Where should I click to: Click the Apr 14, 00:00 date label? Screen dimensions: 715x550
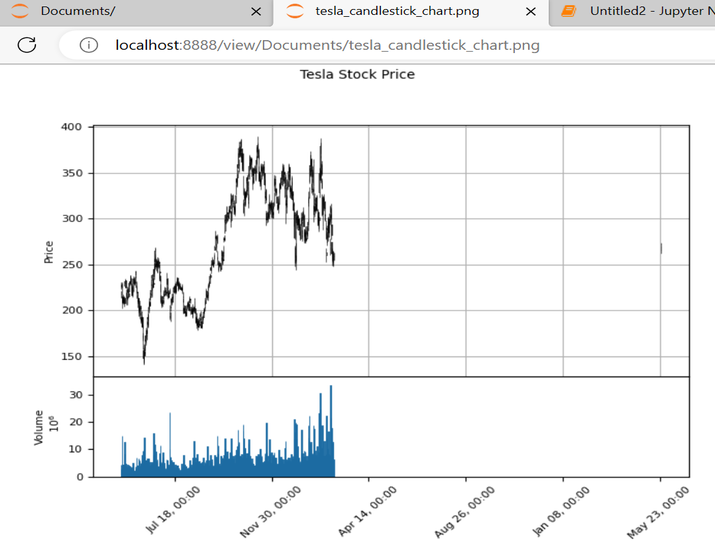click(x=368, y=511)
